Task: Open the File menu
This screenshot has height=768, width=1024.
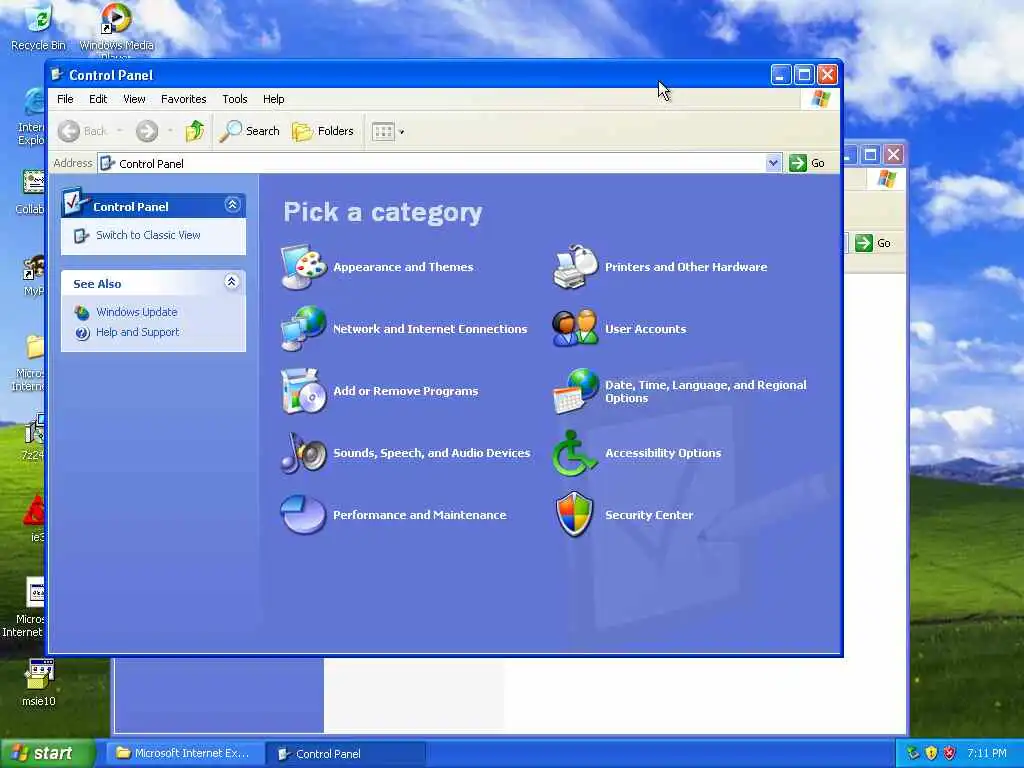Action: point(65,99)
